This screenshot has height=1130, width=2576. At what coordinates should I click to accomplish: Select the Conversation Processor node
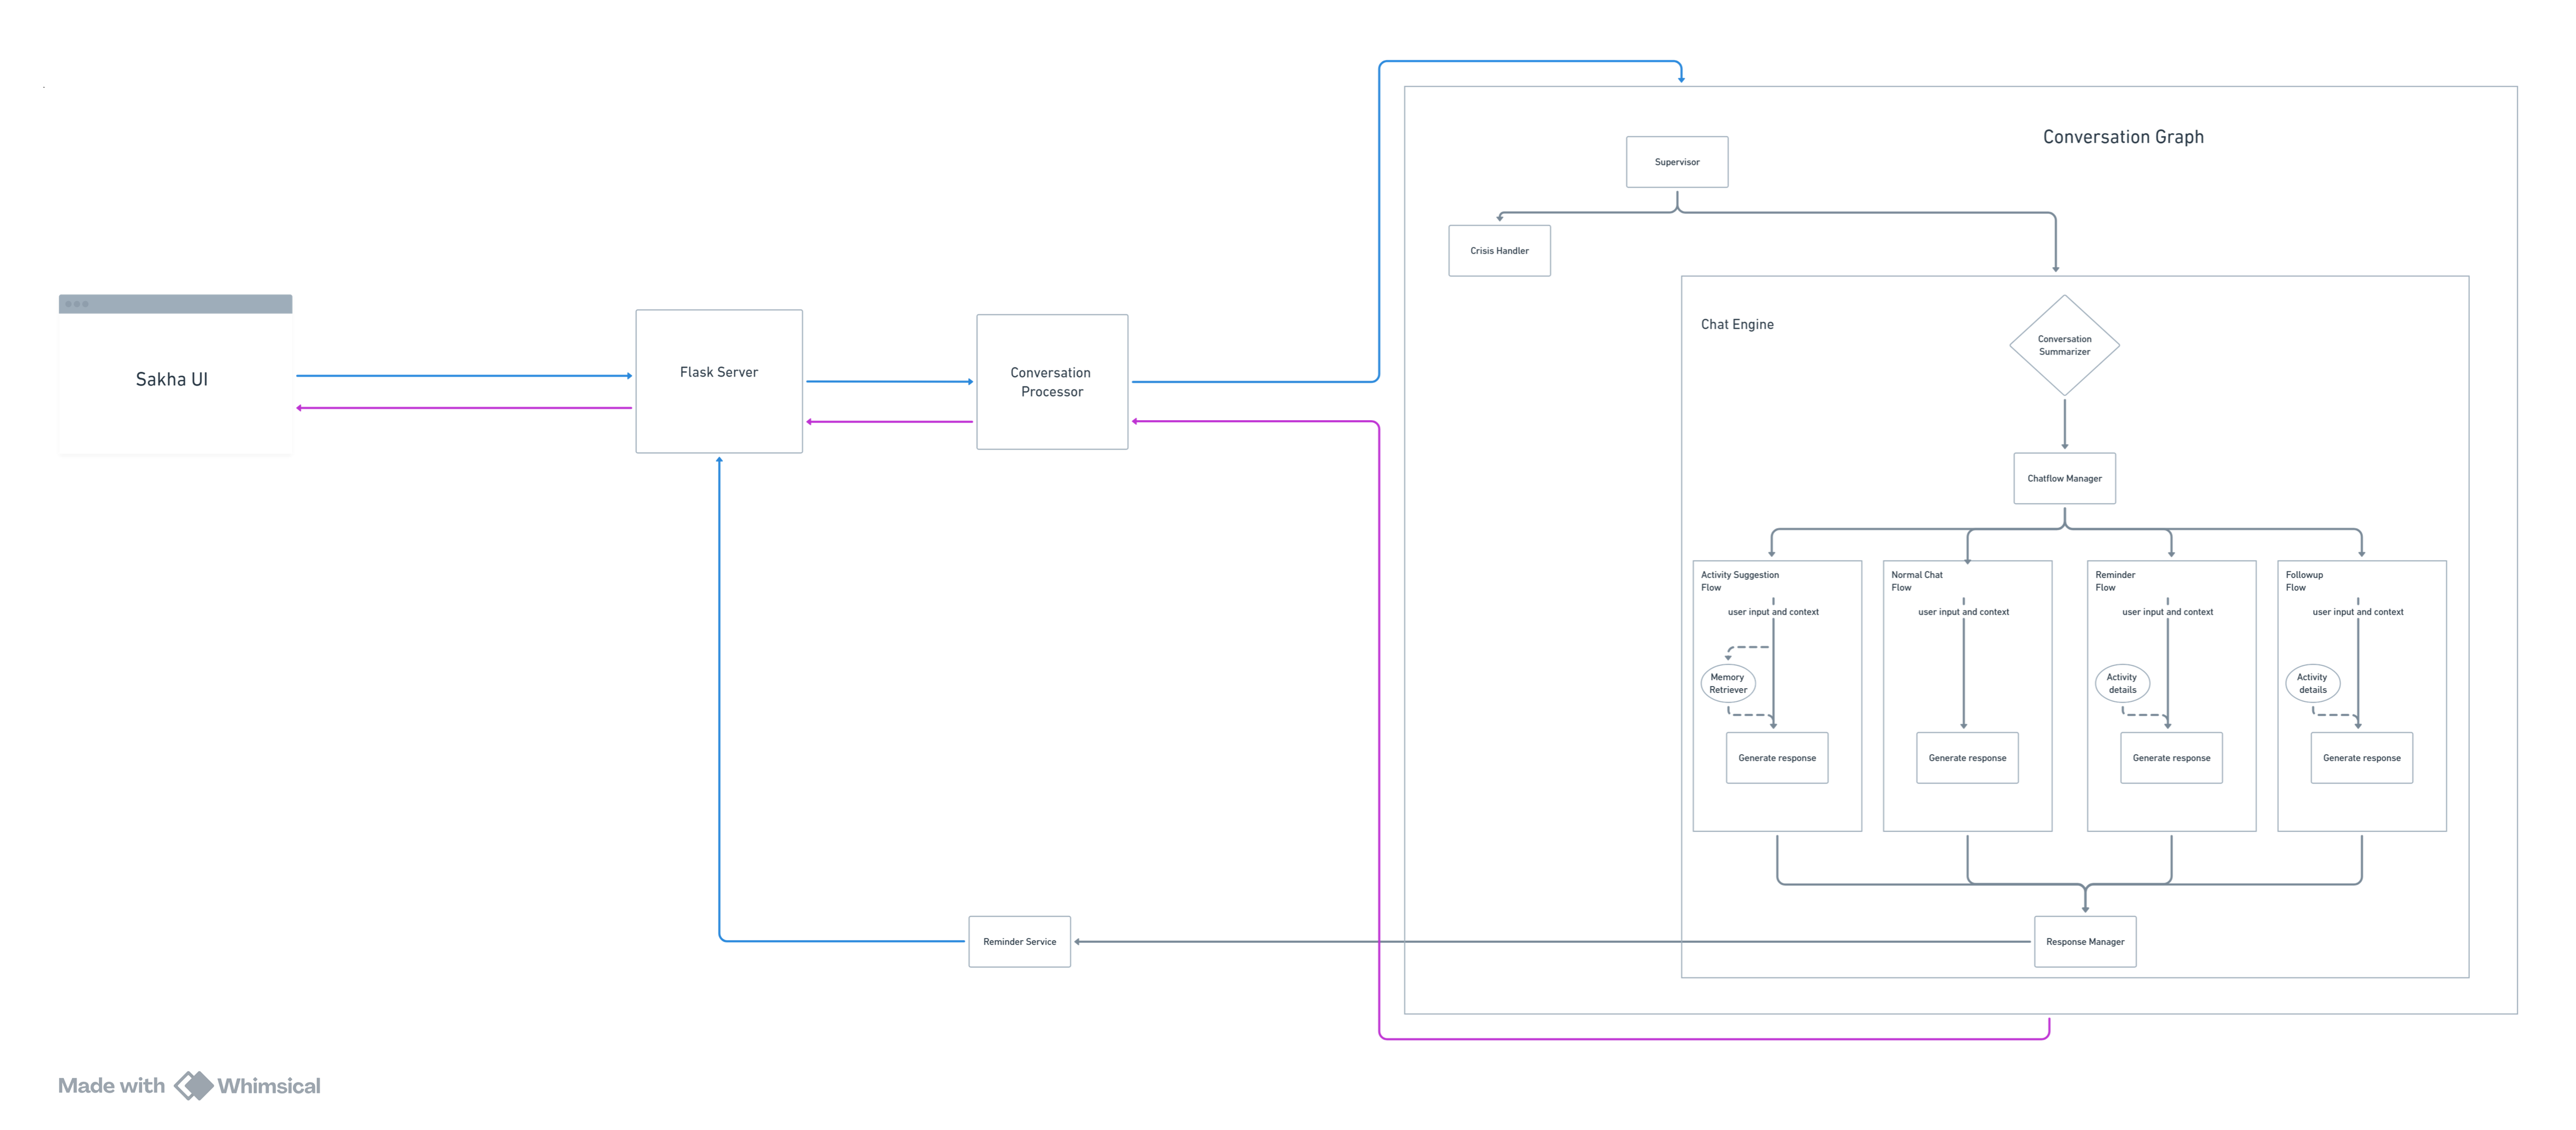coord(1051,382)
